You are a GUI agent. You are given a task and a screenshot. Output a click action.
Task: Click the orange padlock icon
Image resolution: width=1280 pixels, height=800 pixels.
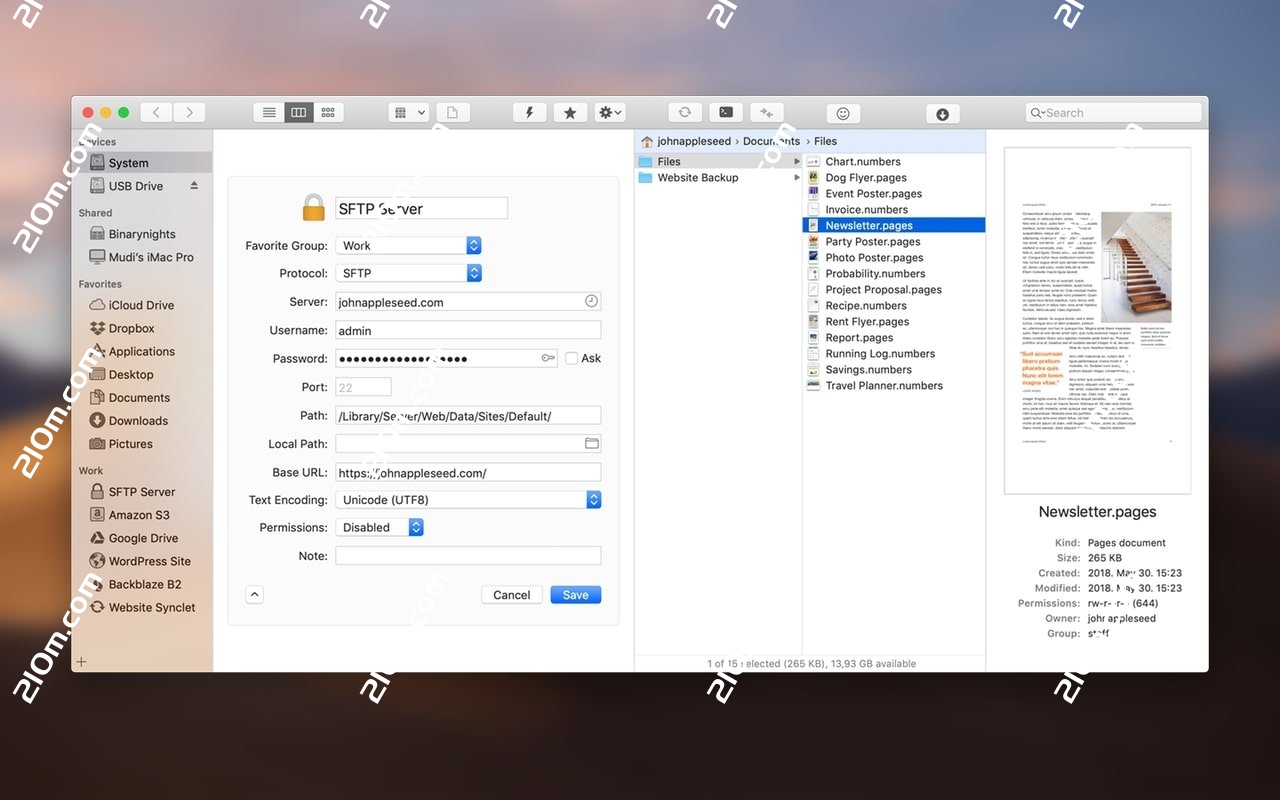click(314, 207)
